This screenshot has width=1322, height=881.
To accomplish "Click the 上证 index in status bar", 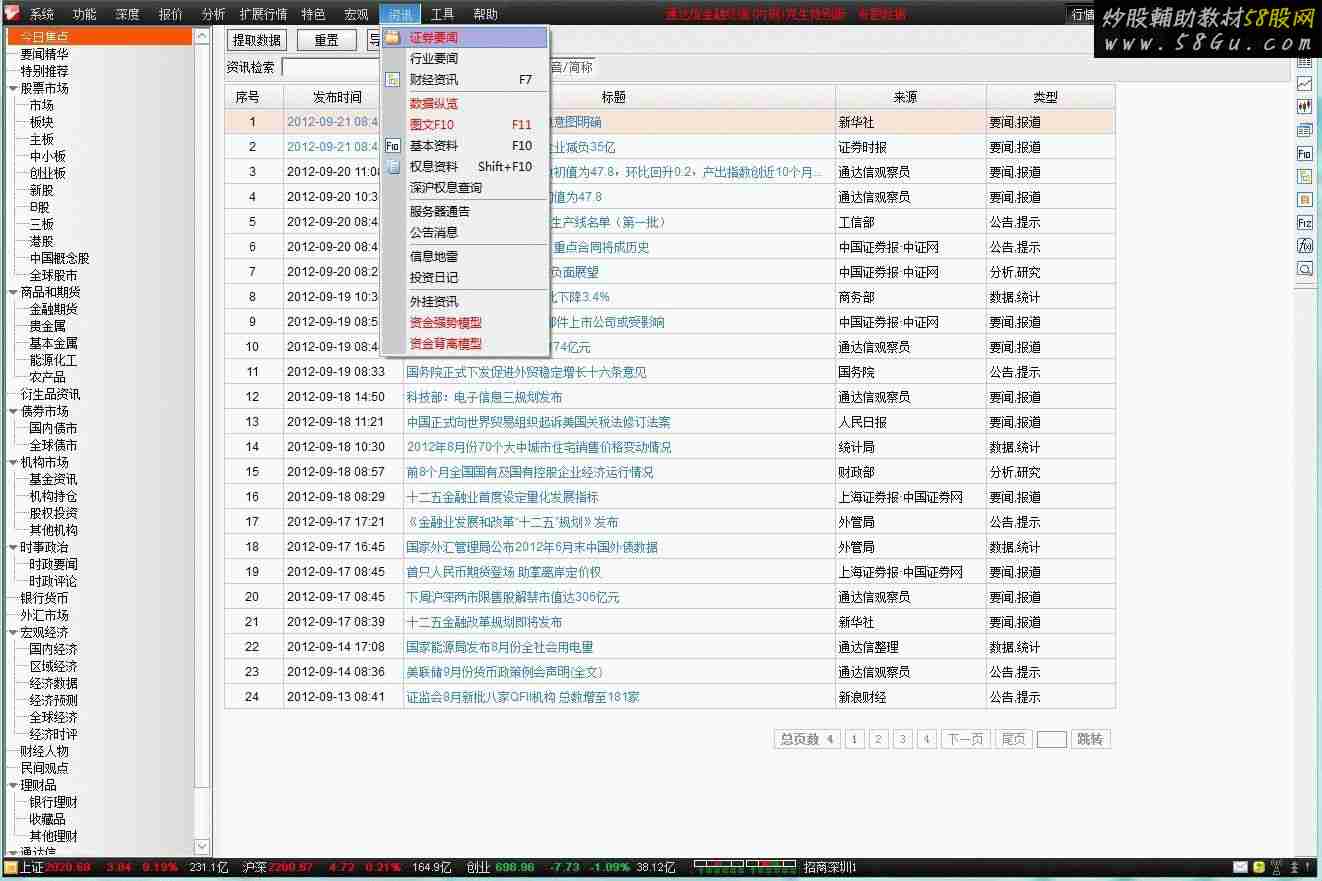I will [32, 867].
